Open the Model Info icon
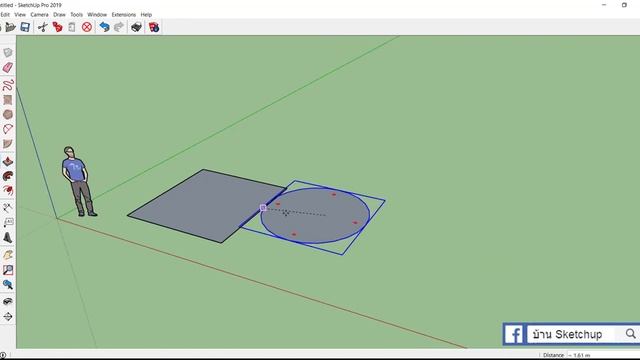Viewport: 640px width, 360px height. 154,27
